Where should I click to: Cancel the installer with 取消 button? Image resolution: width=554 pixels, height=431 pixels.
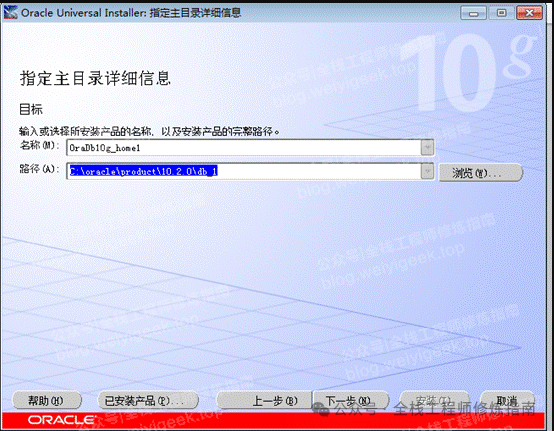point(508,401)
